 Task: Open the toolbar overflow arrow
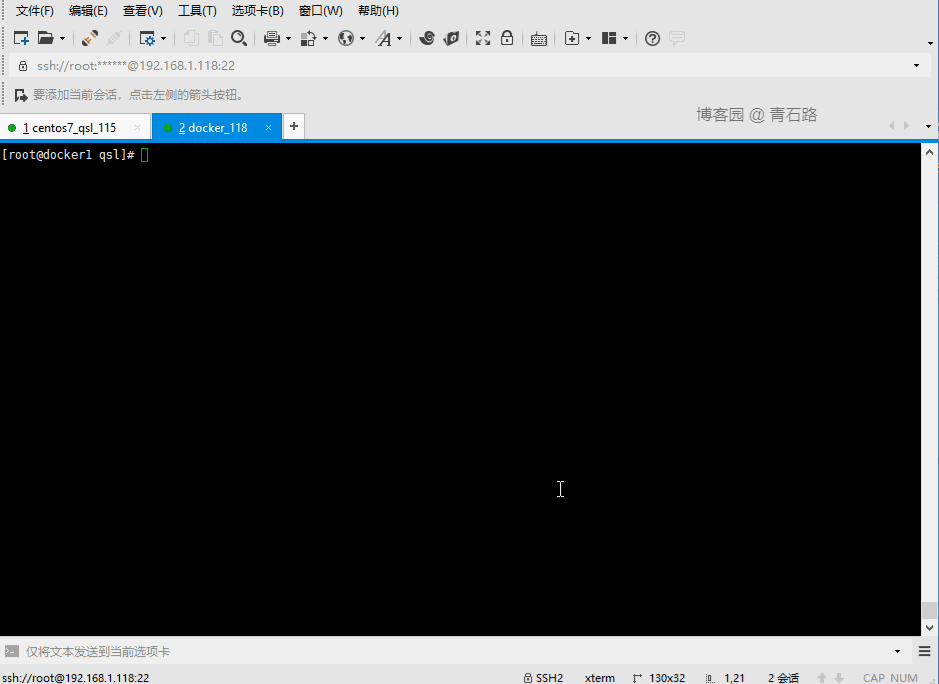click(930, 43)
